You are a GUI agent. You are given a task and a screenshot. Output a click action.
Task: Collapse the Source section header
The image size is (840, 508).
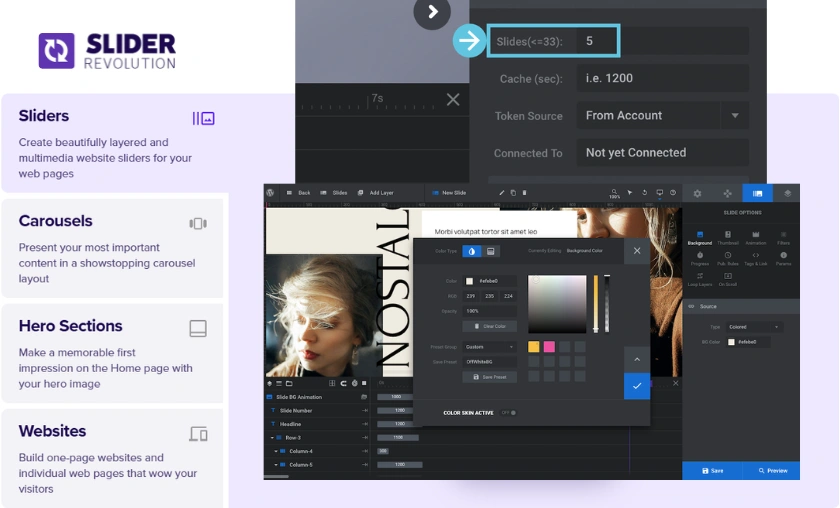coord(741,307)
